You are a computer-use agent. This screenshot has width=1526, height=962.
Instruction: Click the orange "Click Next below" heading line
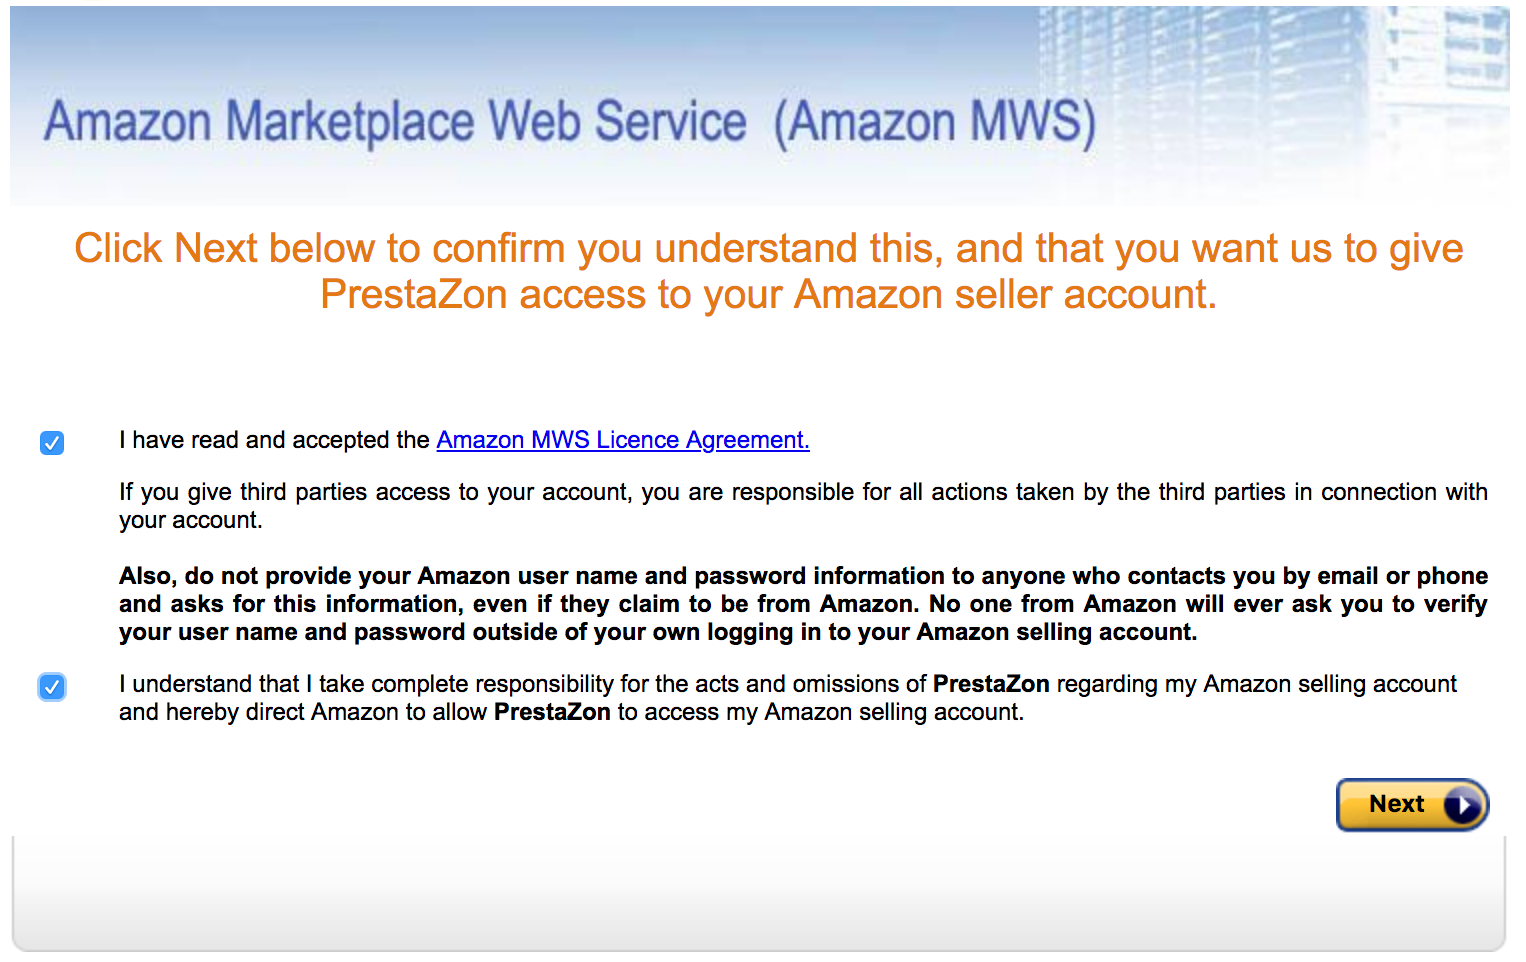[x=768, y=248]
